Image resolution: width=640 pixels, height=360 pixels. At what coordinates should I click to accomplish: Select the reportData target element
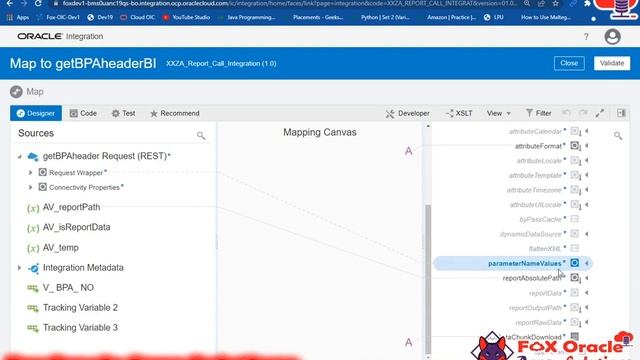545,293
